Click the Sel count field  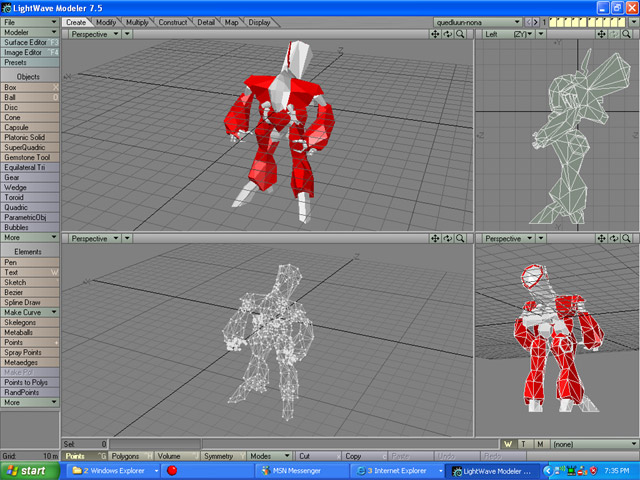[85, 444]
